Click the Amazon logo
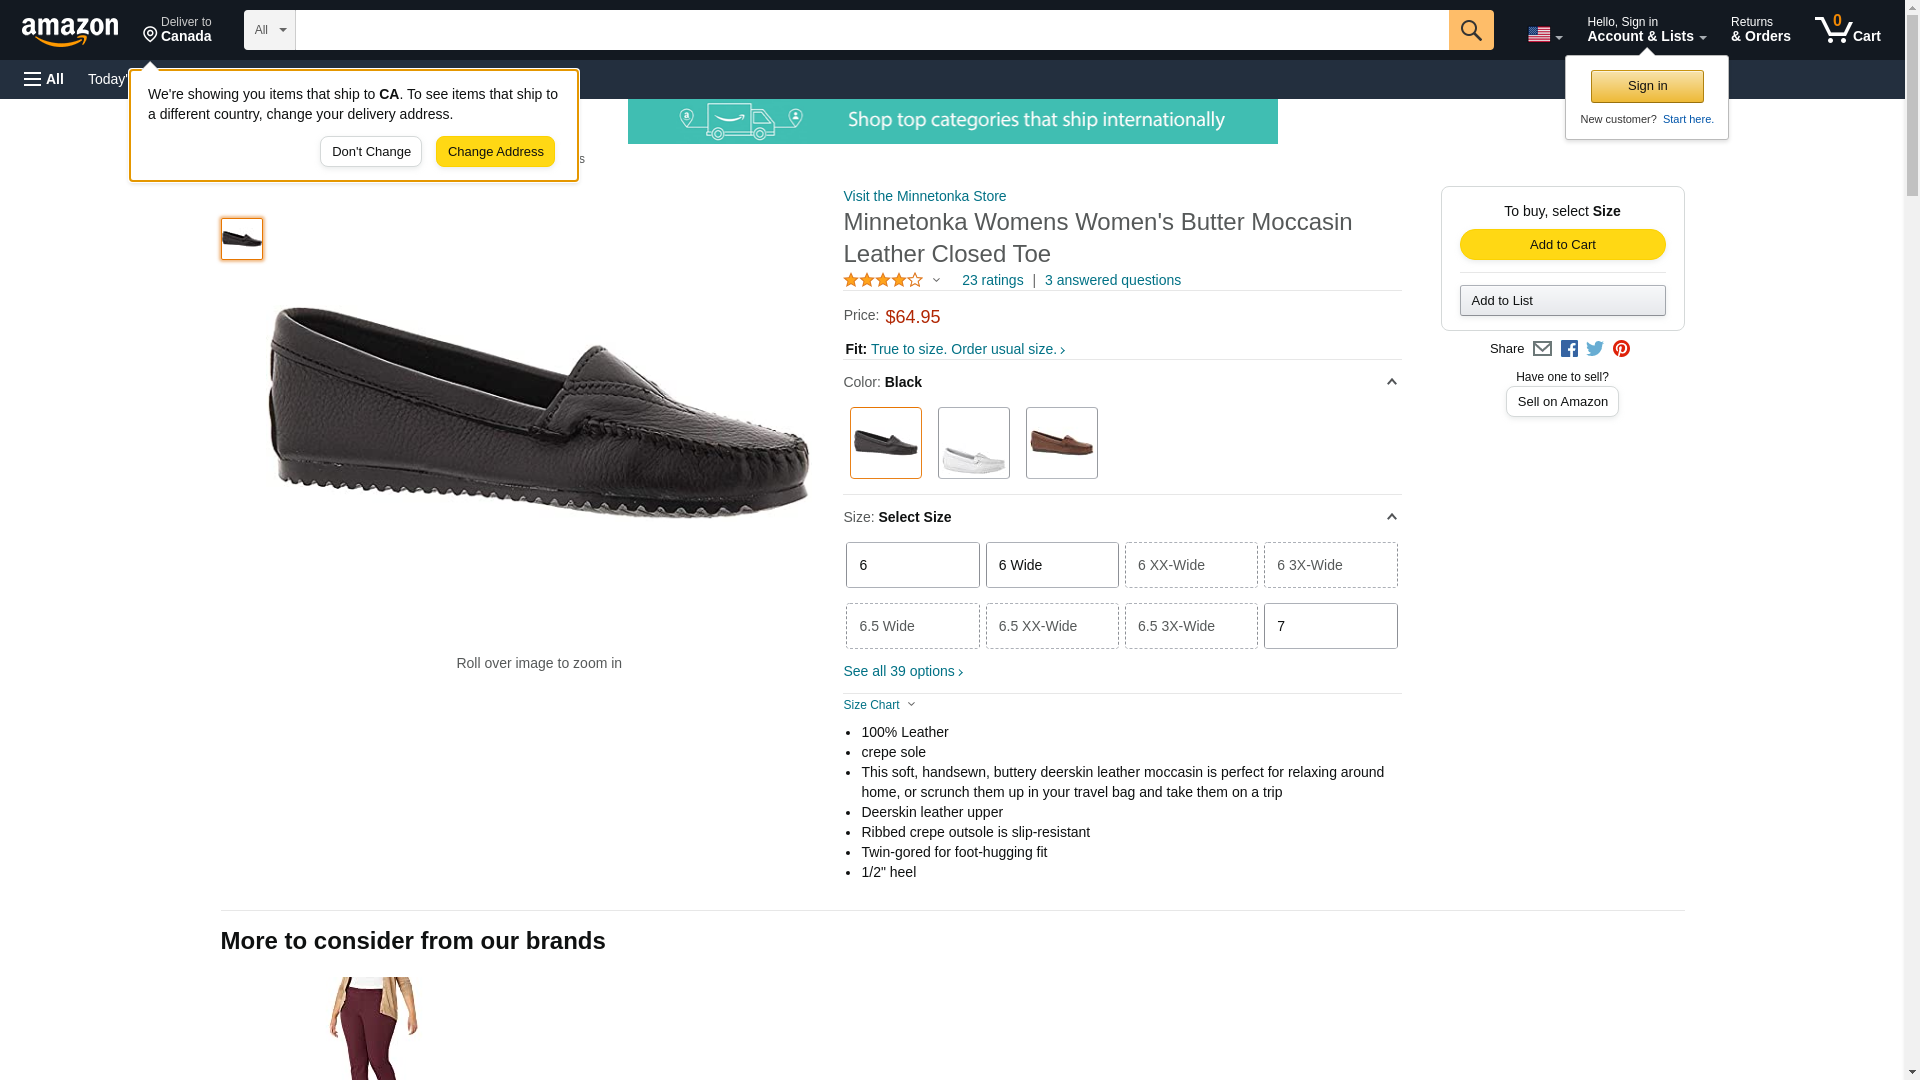1920x1080 pixels. coord(70,31)
